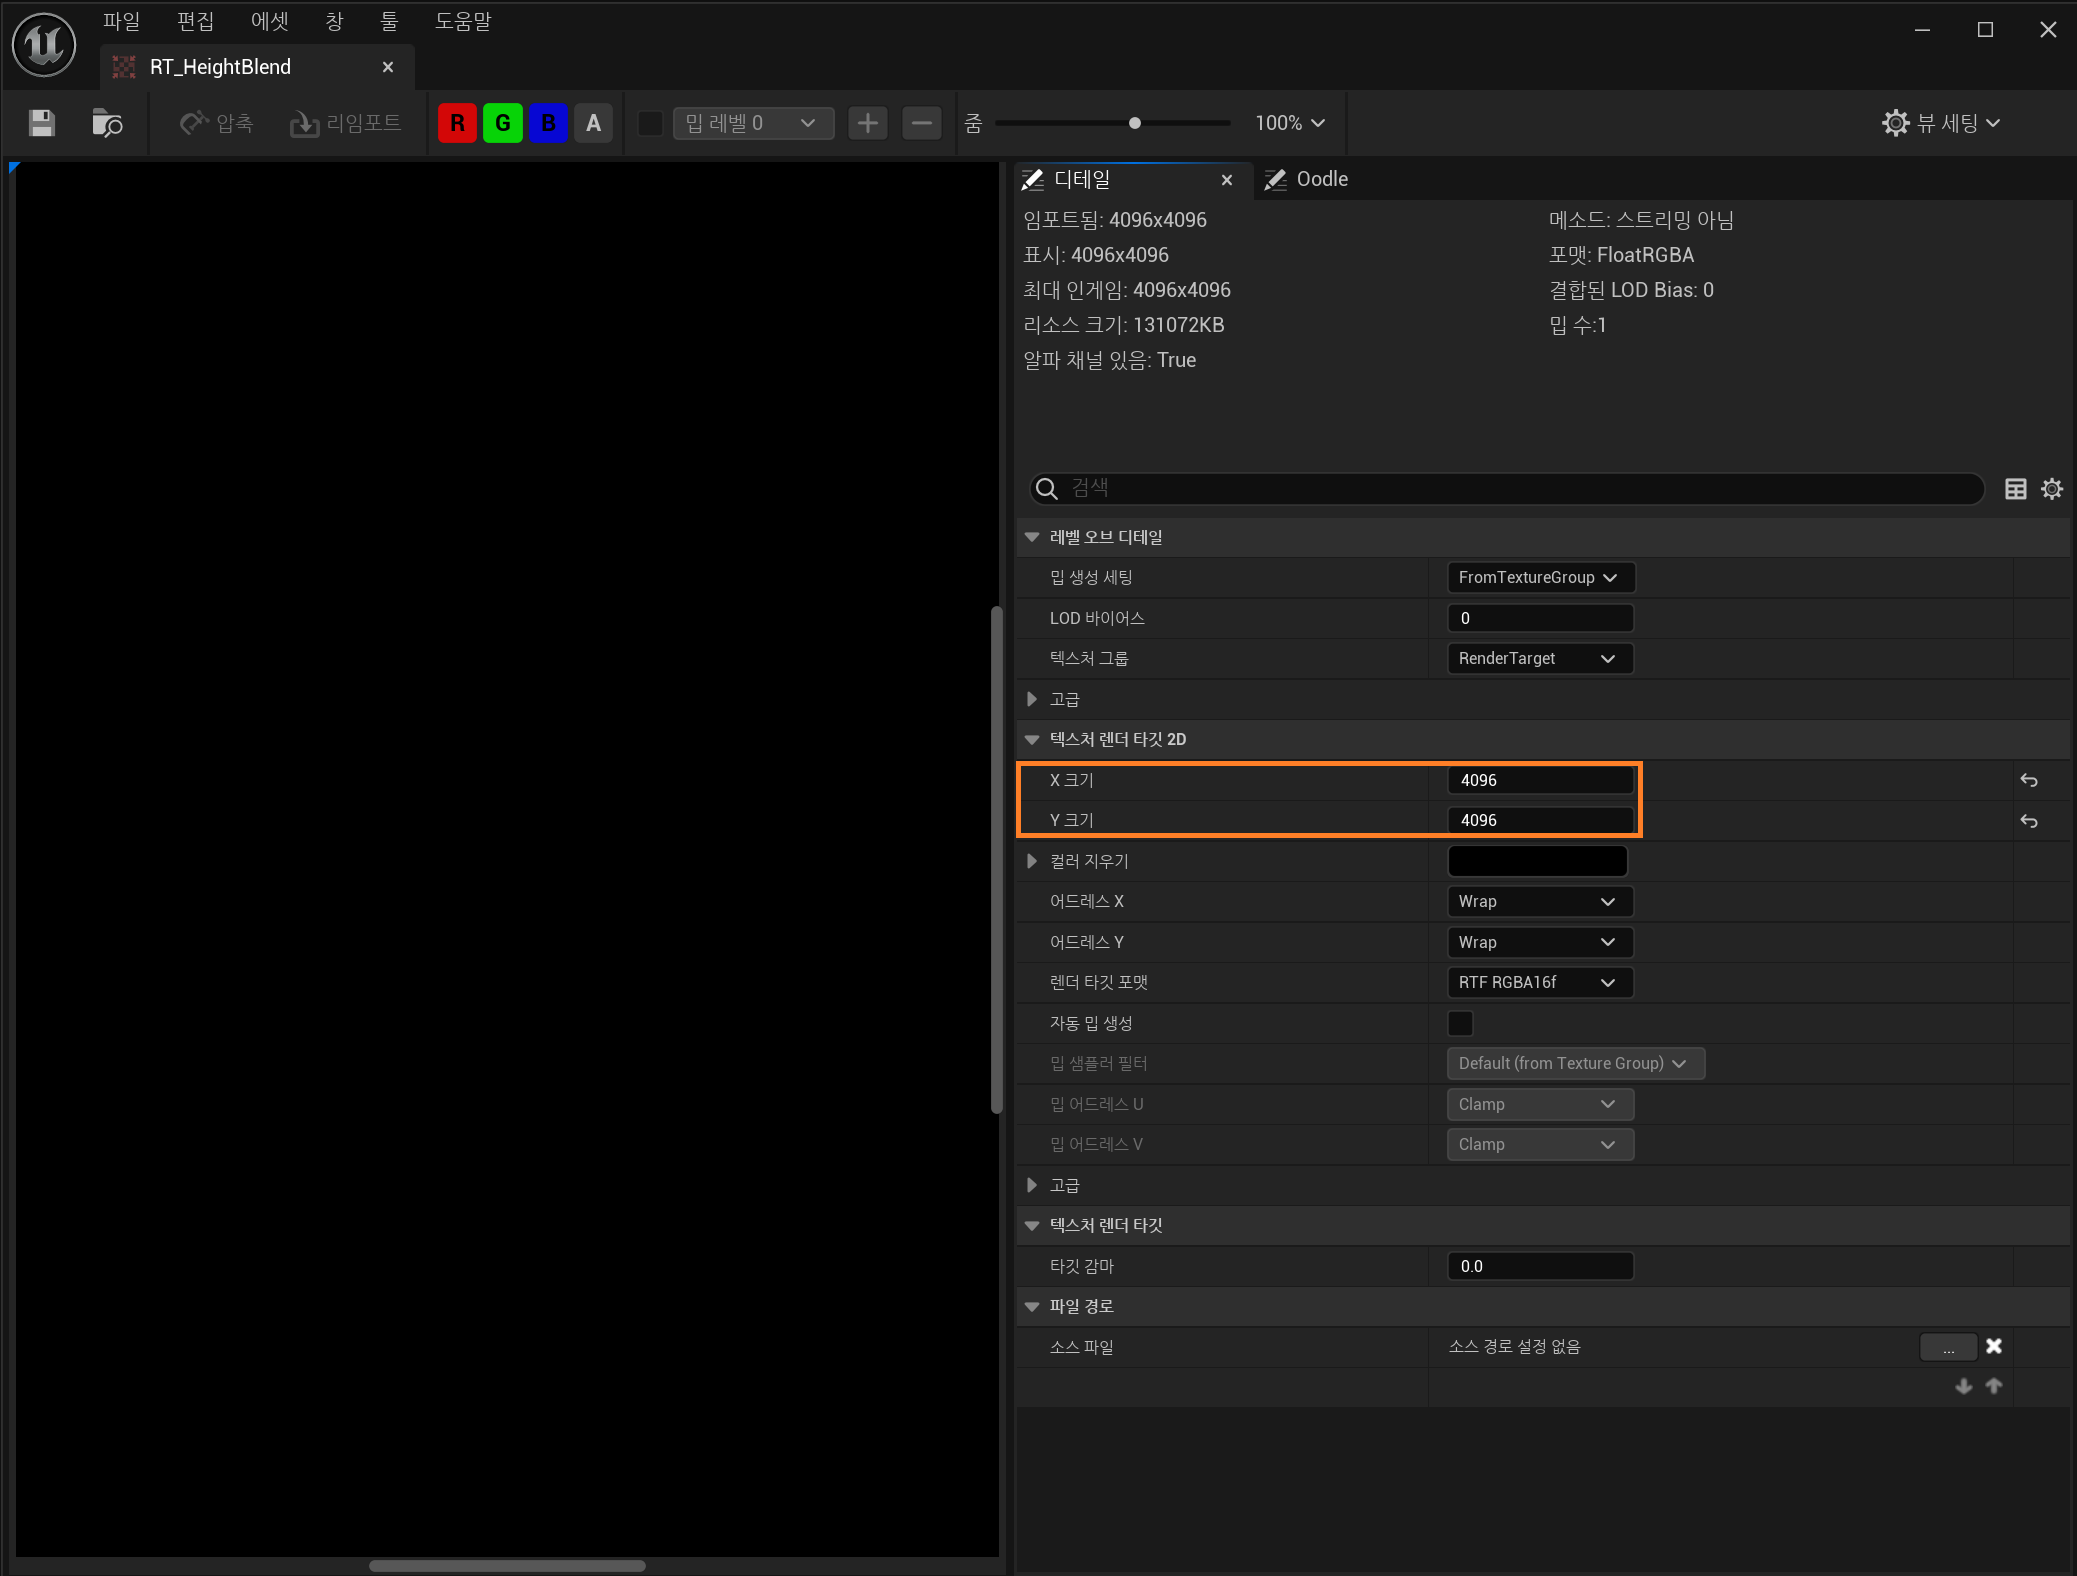The width and height of the screenshot is (2077, 1576).
Task: Open the RTF RGBA16f format dropdown
Action: pyautogui.click(x=1538, y=983)
